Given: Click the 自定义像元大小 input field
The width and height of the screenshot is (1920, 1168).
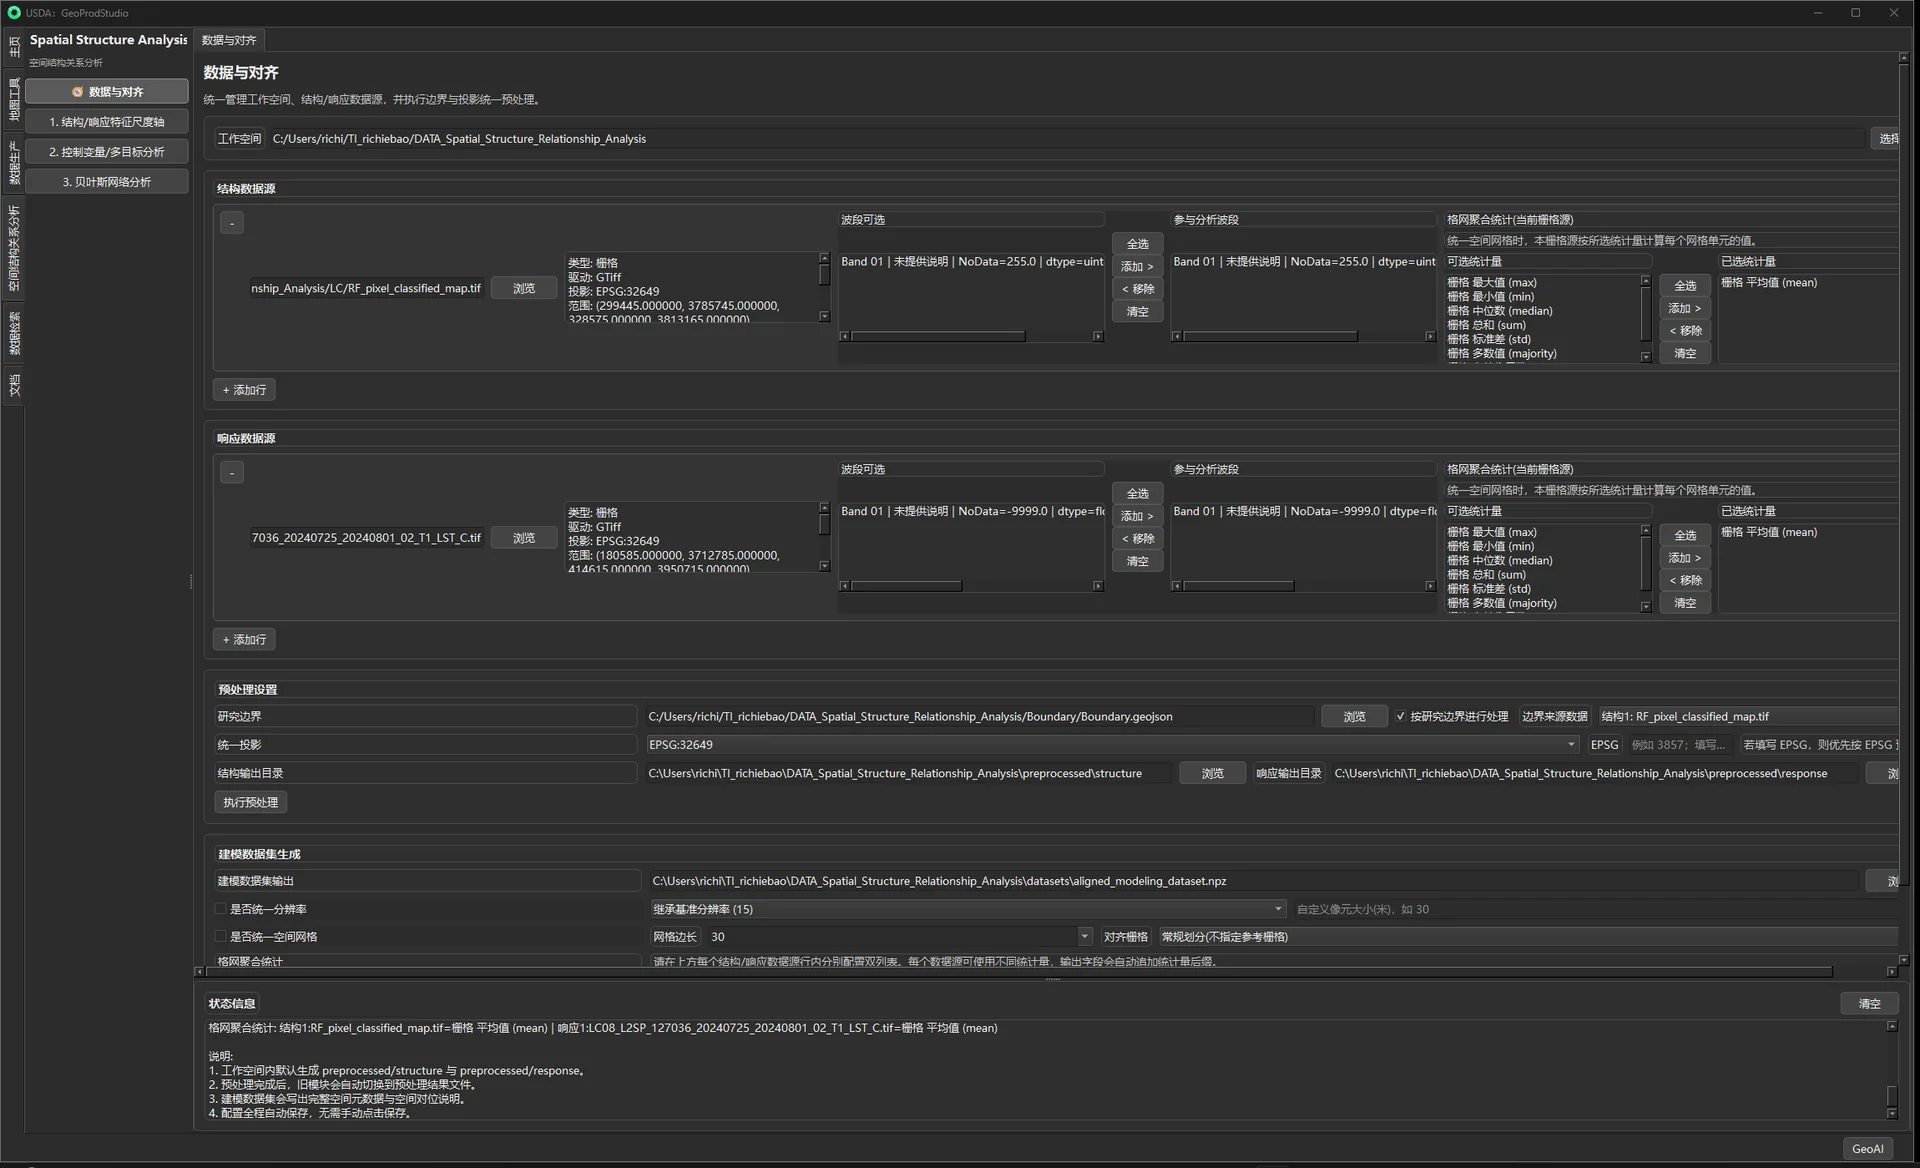Looking at the screenshot, I should [x=1595, y=909].
